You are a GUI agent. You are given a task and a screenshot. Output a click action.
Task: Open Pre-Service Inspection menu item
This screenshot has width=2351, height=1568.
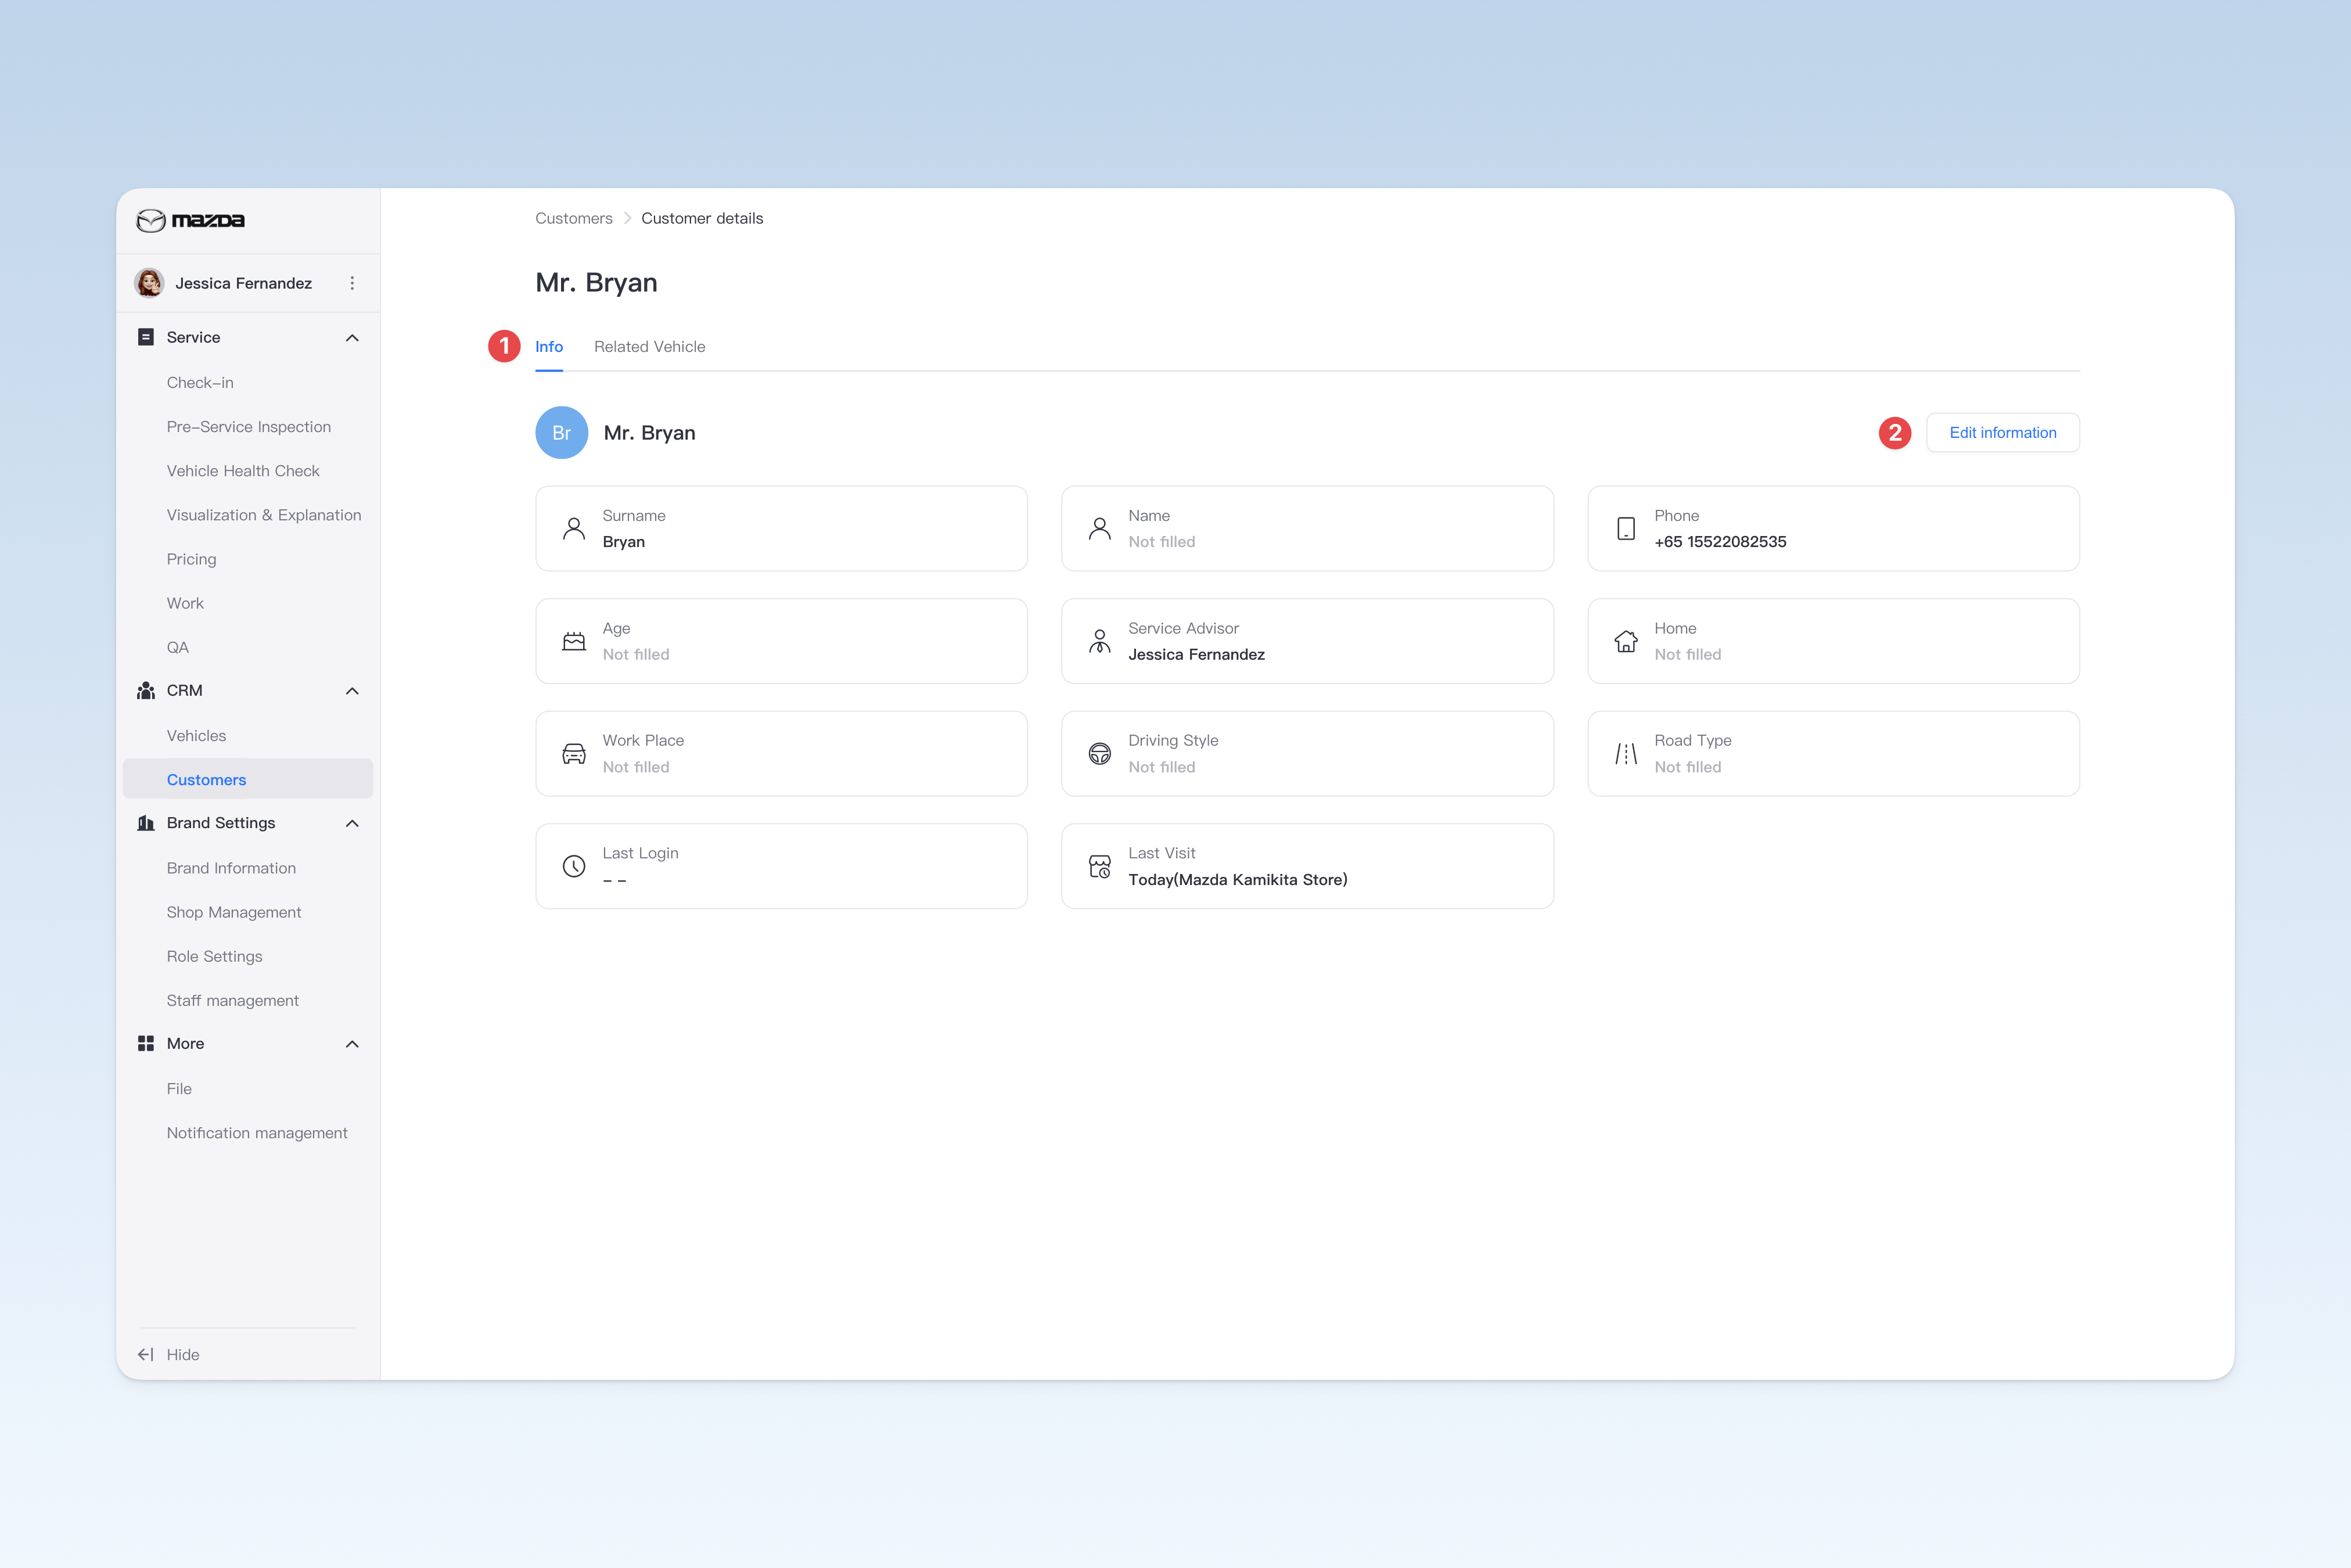pyautogui.click(x=249, y=426)
